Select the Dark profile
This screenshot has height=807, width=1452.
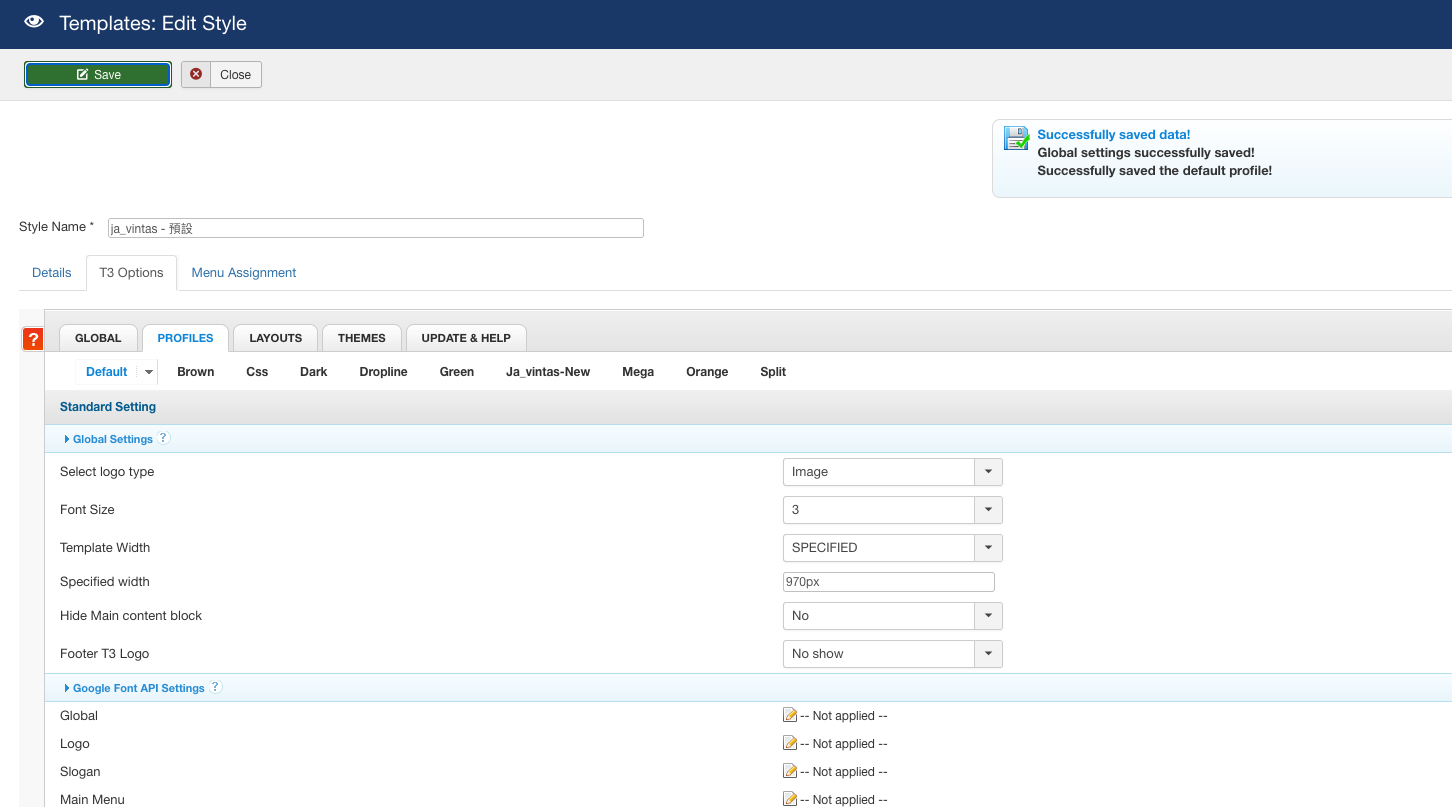313,372
